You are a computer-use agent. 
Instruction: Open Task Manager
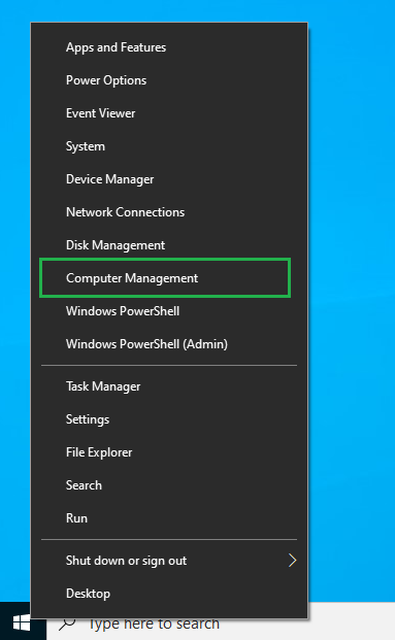pos(169,386)
